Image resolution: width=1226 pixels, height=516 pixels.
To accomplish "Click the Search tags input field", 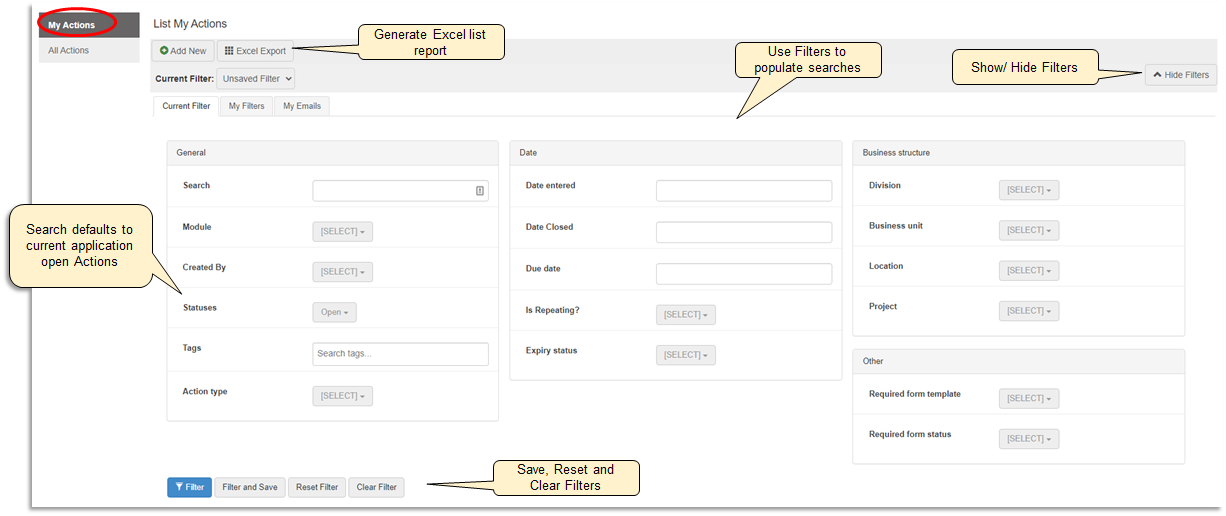I will pyautogui.click(x=400, y=354).
